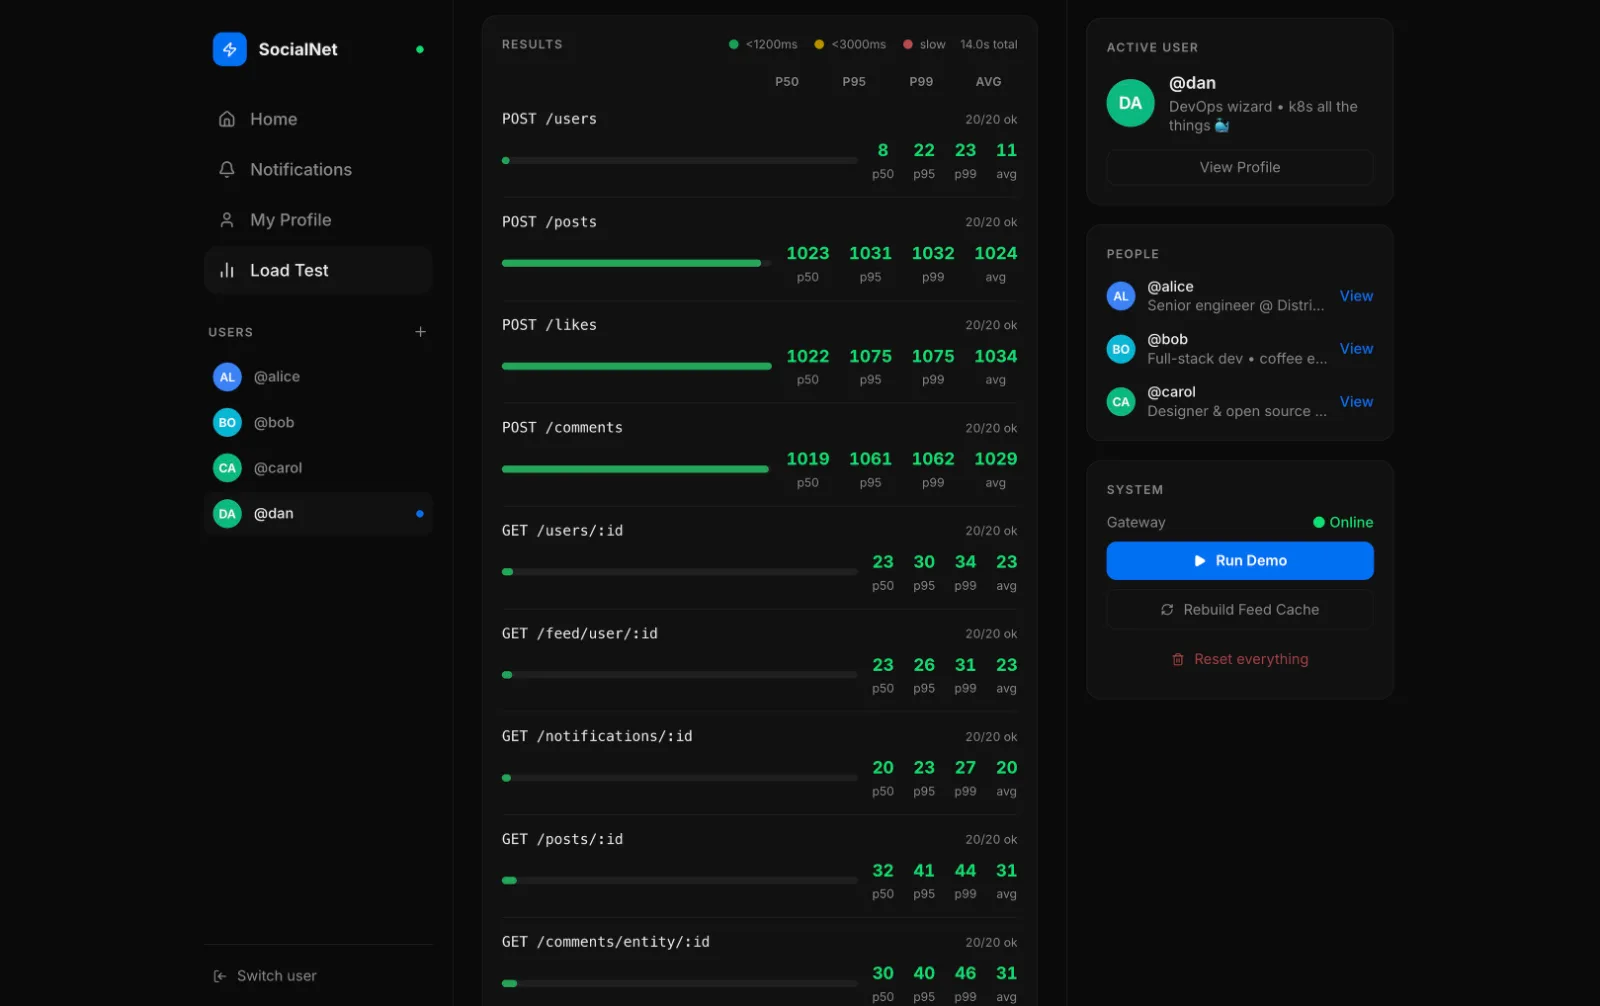Click the CA avatar in People panel
This screenshot has height=1006, width=1600.
point(1121,402)
